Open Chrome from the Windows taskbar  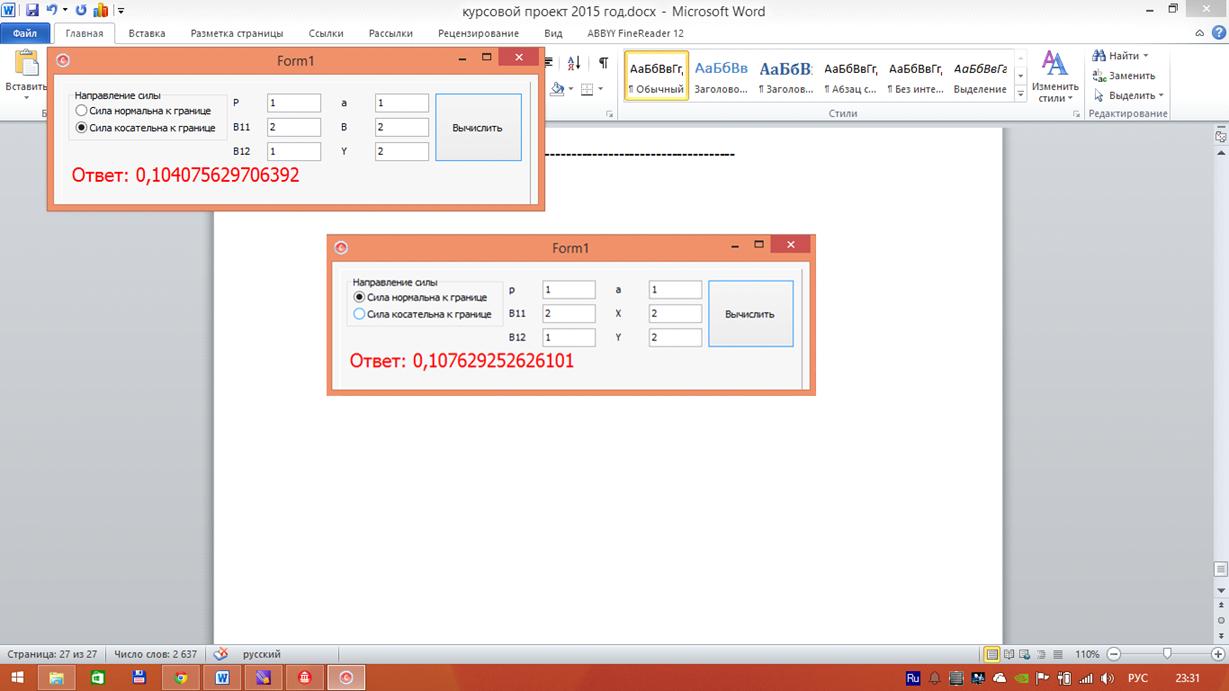click(180, 678)
